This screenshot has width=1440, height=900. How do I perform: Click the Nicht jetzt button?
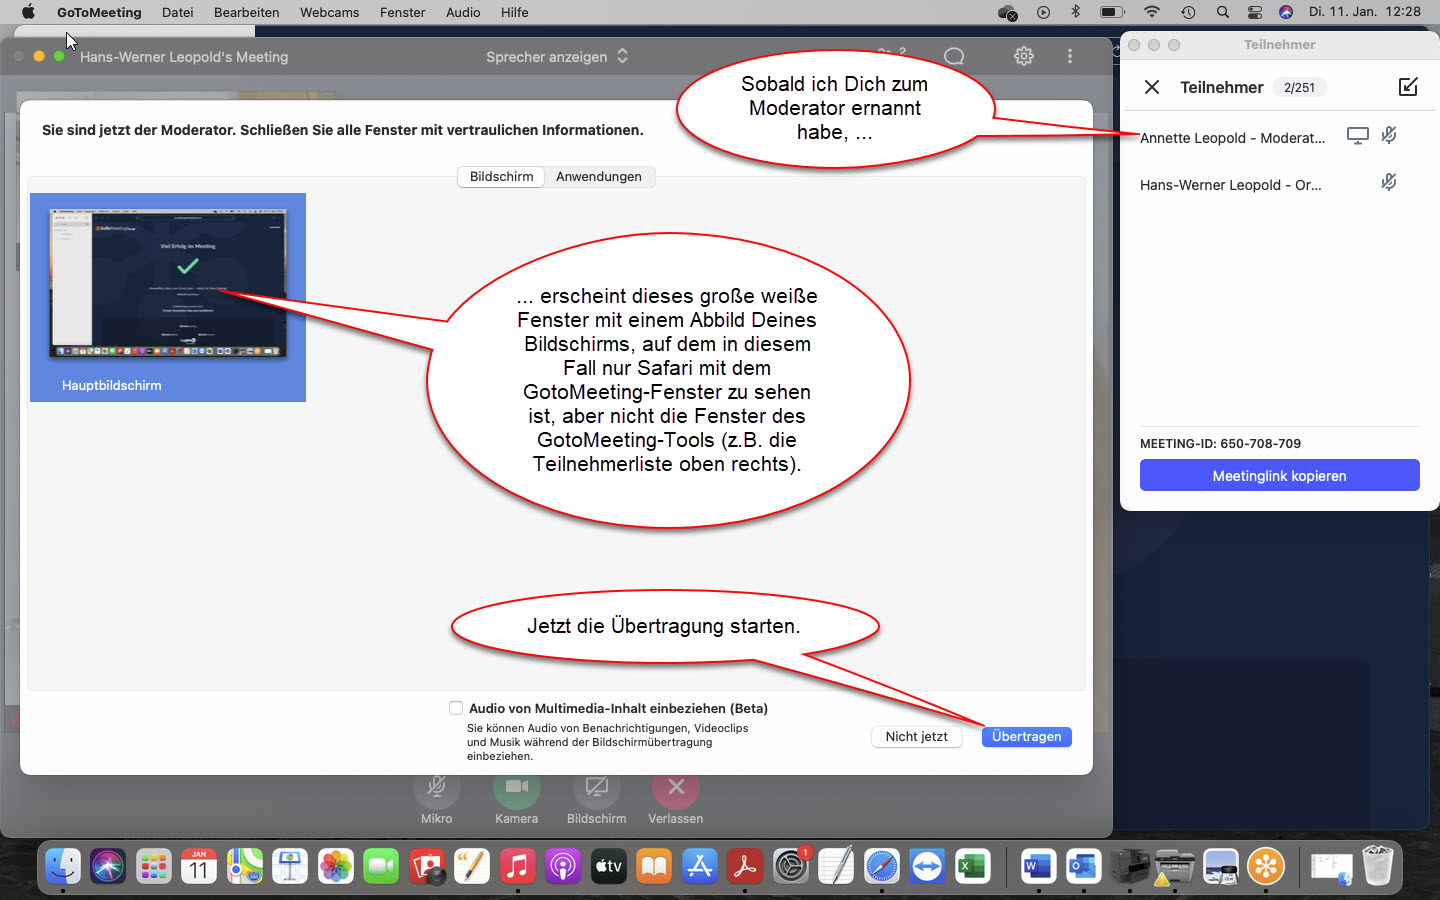pos(916,736)
